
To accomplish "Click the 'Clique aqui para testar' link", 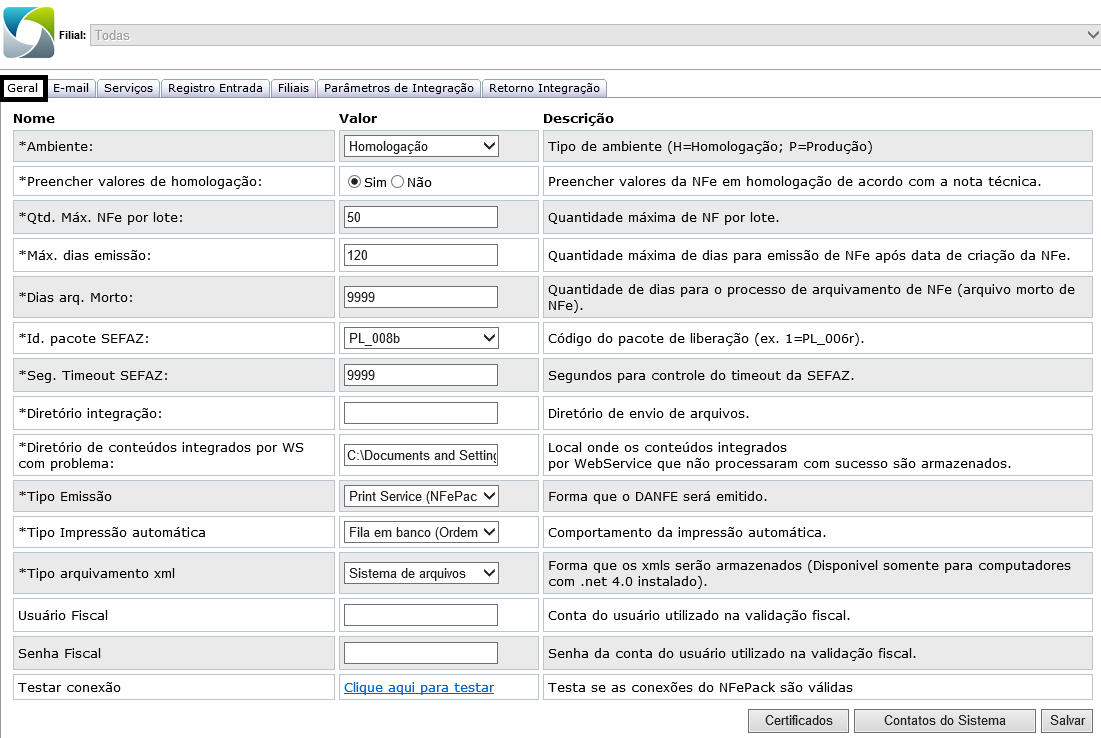I will [419, 687].
